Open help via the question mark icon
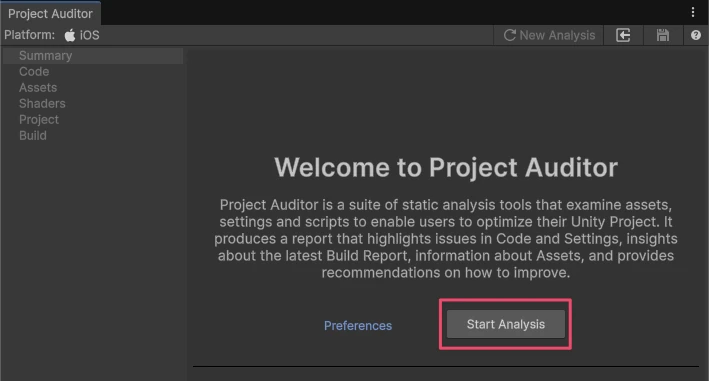The image size is (709, 381). click(x=696, y=35)
